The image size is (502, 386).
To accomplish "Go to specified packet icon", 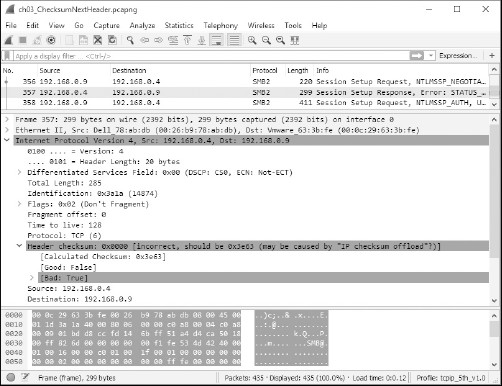I will pos(173,40).
